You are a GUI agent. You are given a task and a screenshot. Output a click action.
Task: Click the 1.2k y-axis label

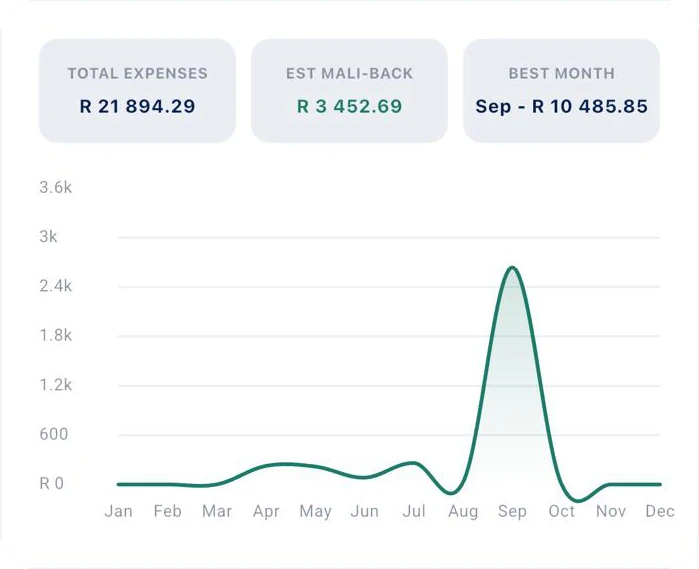(x=55, y=385)
